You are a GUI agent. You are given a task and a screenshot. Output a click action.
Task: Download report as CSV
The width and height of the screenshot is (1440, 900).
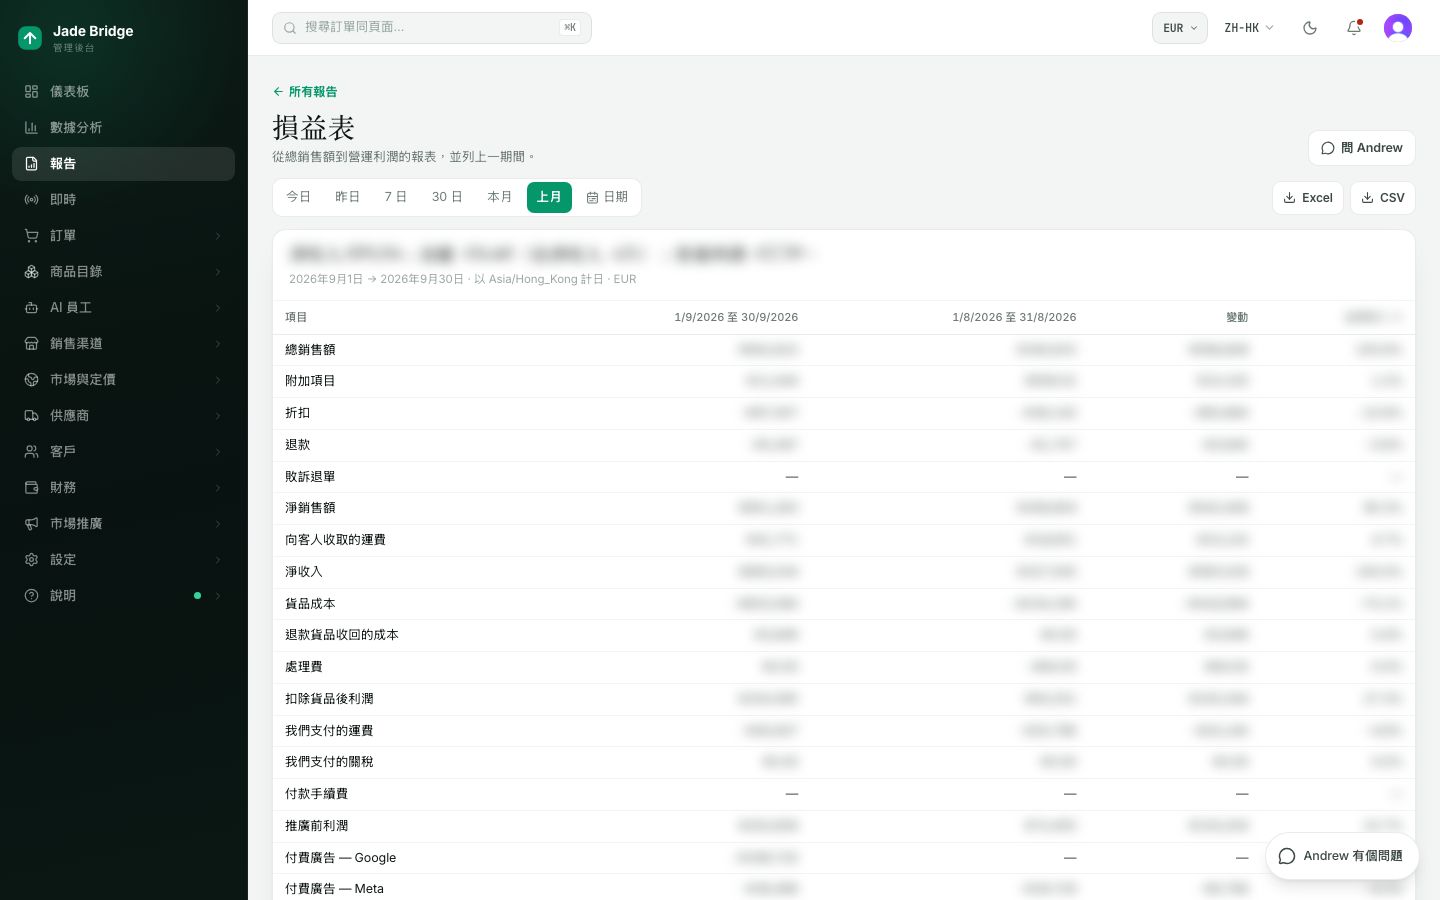(x=1383, y=198)
